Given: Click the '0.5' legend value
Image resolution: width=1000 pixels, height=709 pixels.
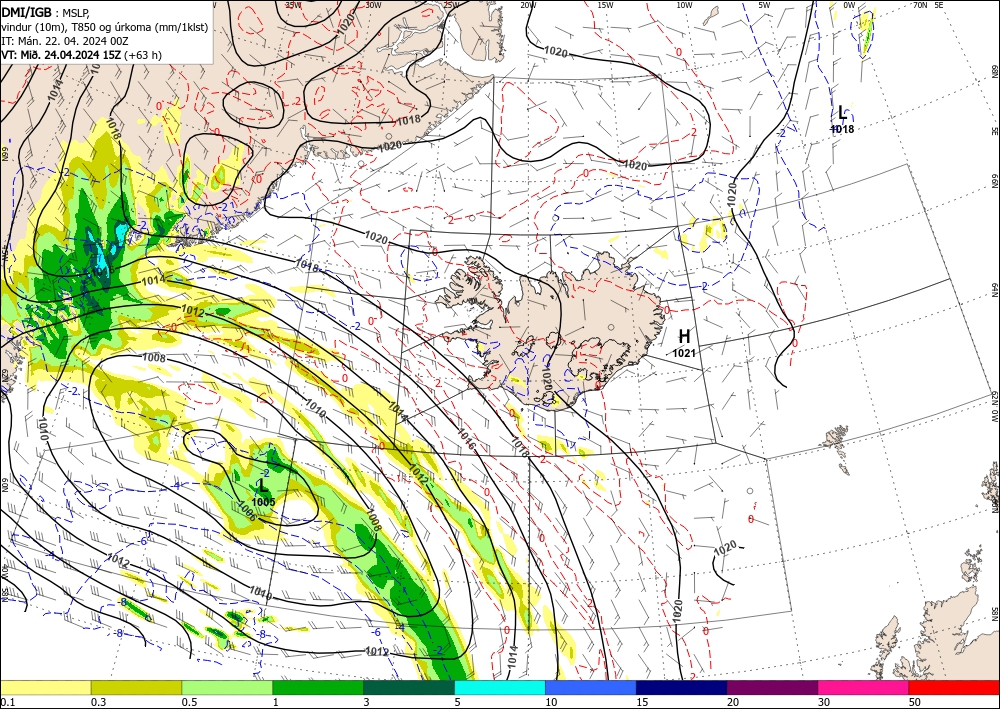Looking at the screenshot, I should coord(189,702).
